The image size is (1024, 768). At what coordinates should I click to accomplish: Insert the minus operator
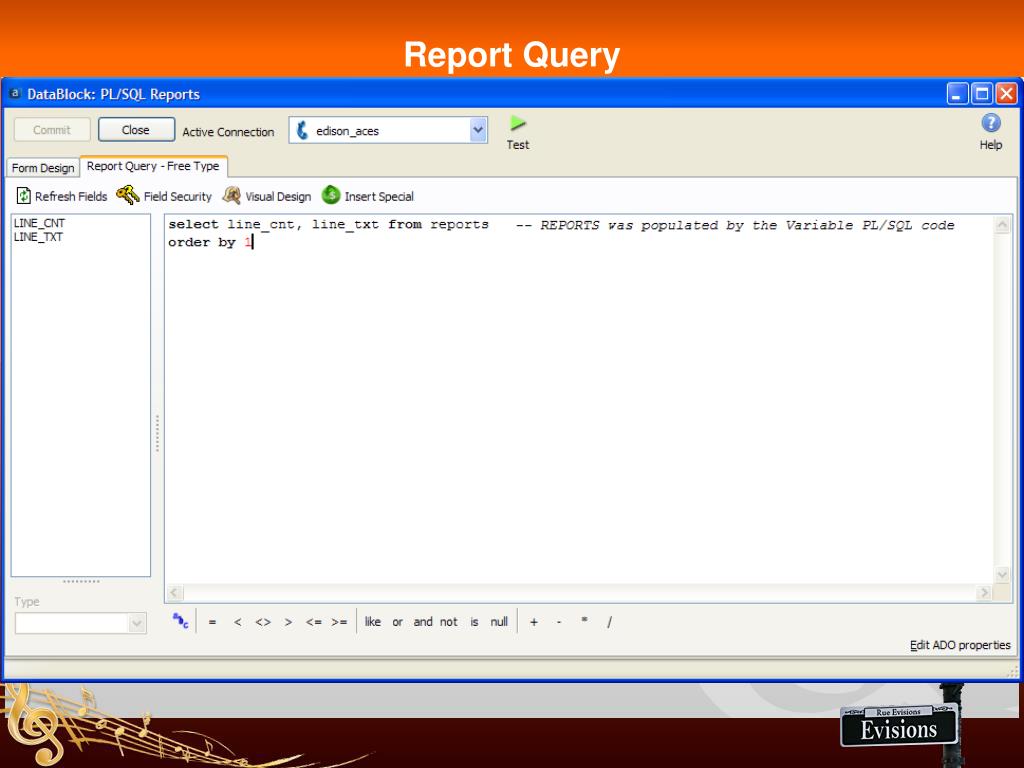pos(559,622)
